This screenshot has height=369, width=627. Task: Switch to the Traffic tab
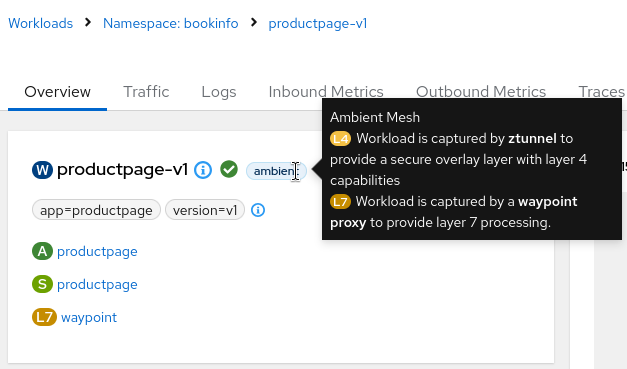146,92
